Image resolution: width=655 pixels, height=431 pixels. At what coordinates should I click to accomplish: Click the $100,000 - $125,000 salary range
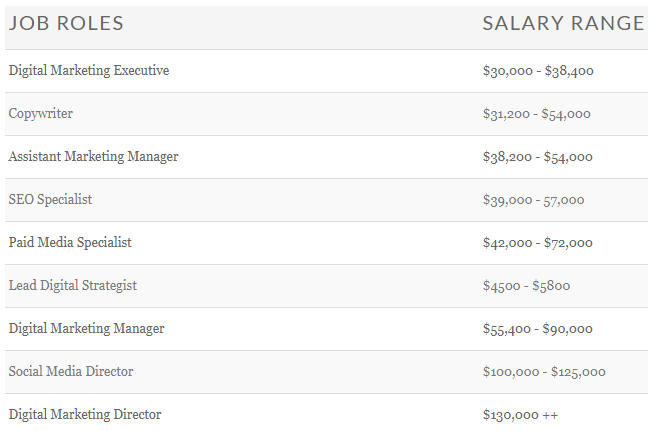544,372
